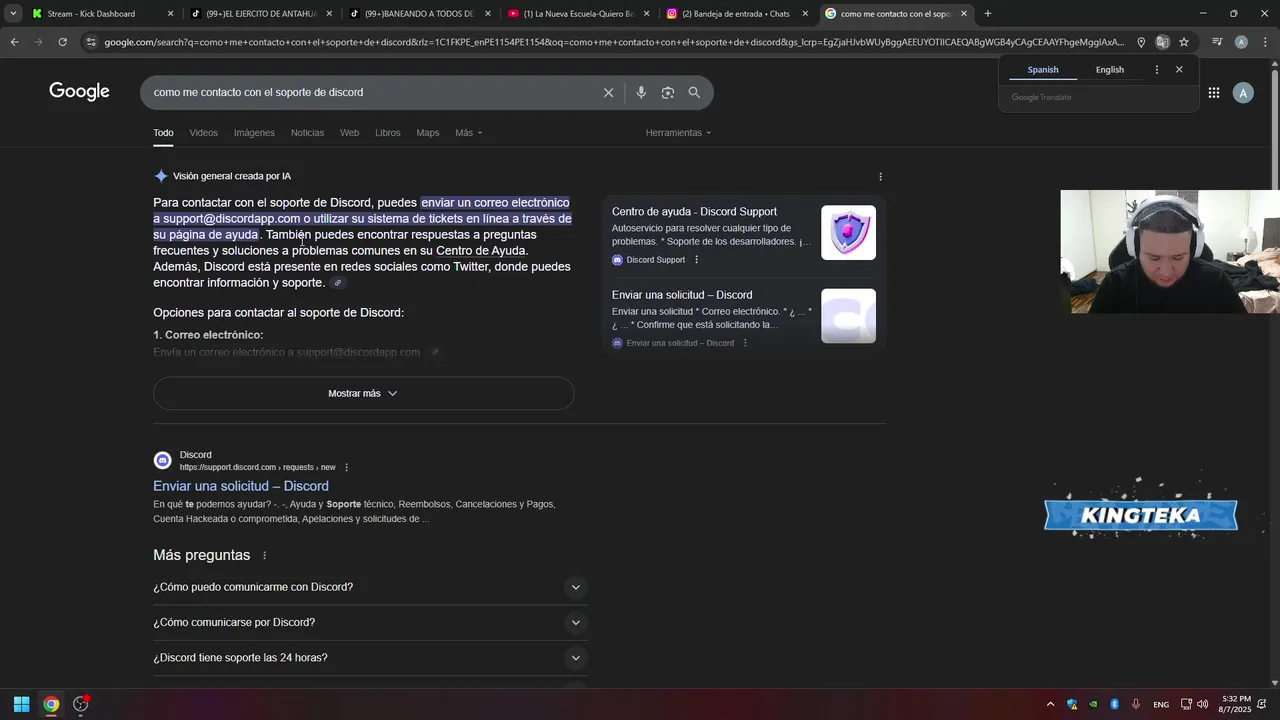Open translate popup options menu
This screenshot has width=1280, height=720.
pyautogui.click(x=1157, y=70)
